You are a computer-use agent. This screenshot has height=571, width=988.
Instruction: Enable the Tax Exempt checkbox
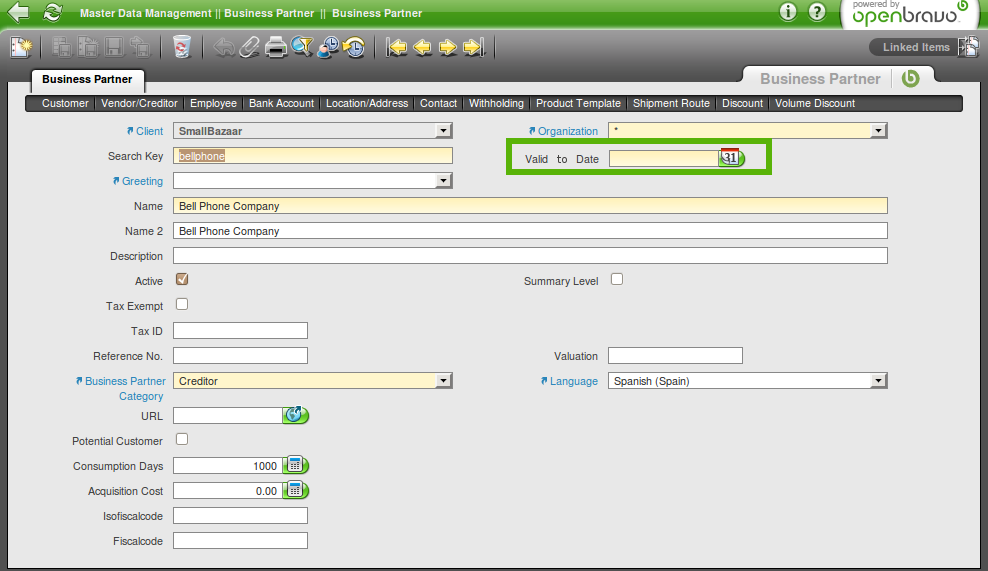pyautogui.click(x=182, y=304)
